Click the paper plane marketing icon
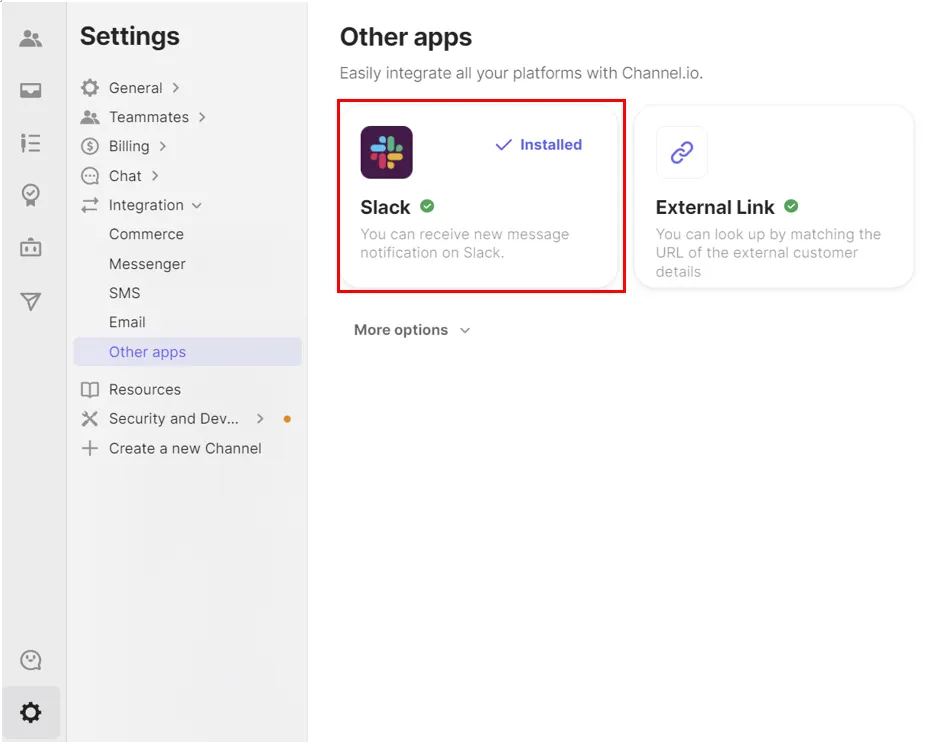Viewport: 935px width, 742px height. (31, 301)
